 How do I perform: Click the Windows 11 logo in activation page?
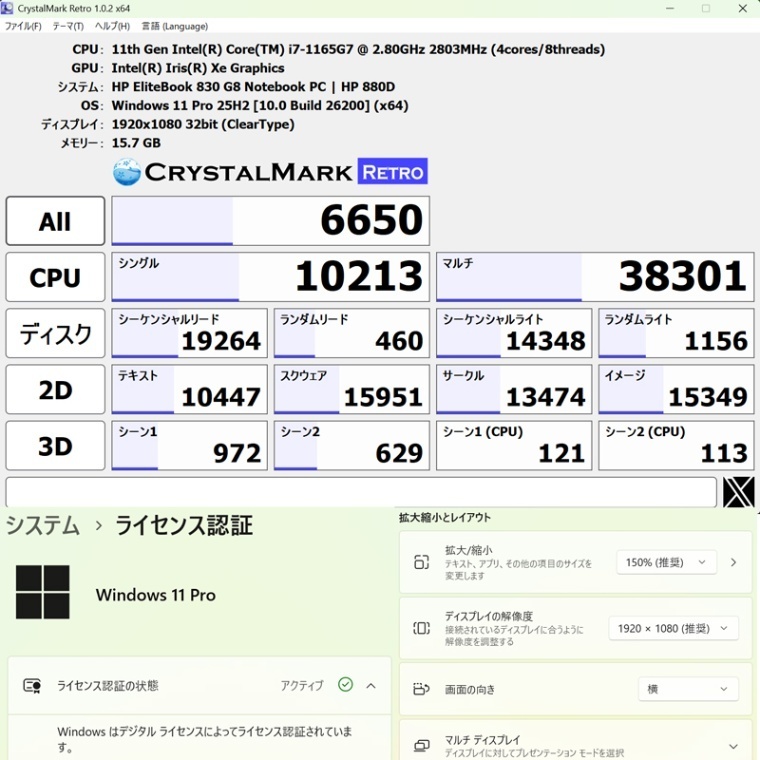pyautogui.click(x=43, y=592)
